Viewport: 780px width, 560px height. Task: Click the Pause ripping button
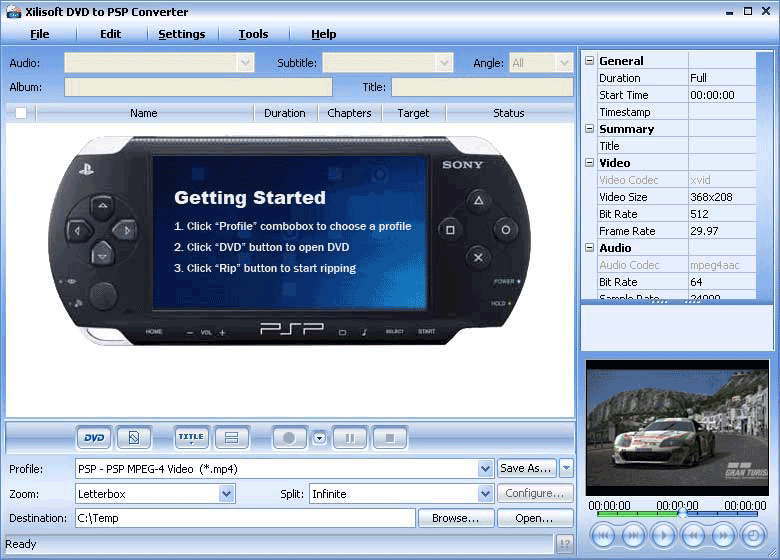click(350, 437)
